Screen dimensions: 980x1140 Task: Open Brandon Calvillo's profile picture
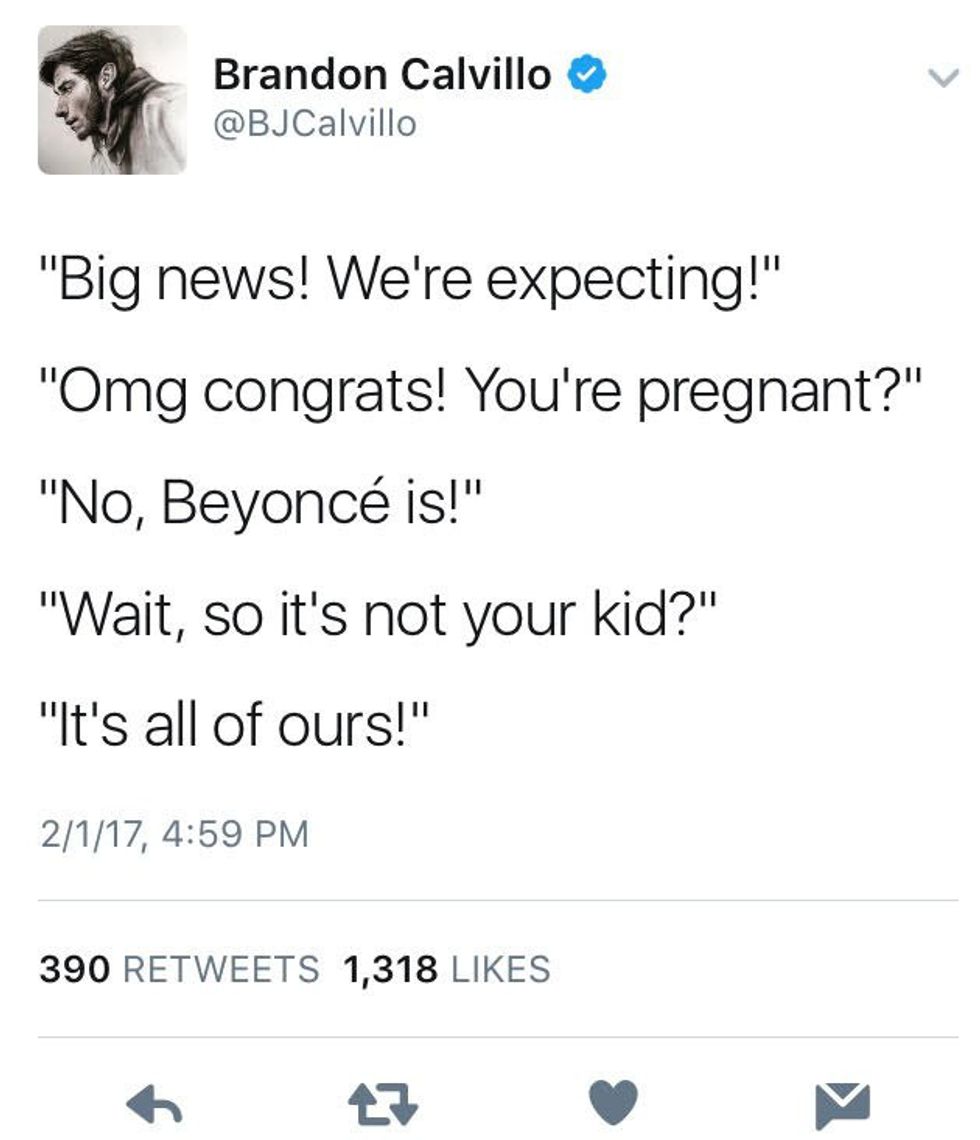click(x=112, y=100)
